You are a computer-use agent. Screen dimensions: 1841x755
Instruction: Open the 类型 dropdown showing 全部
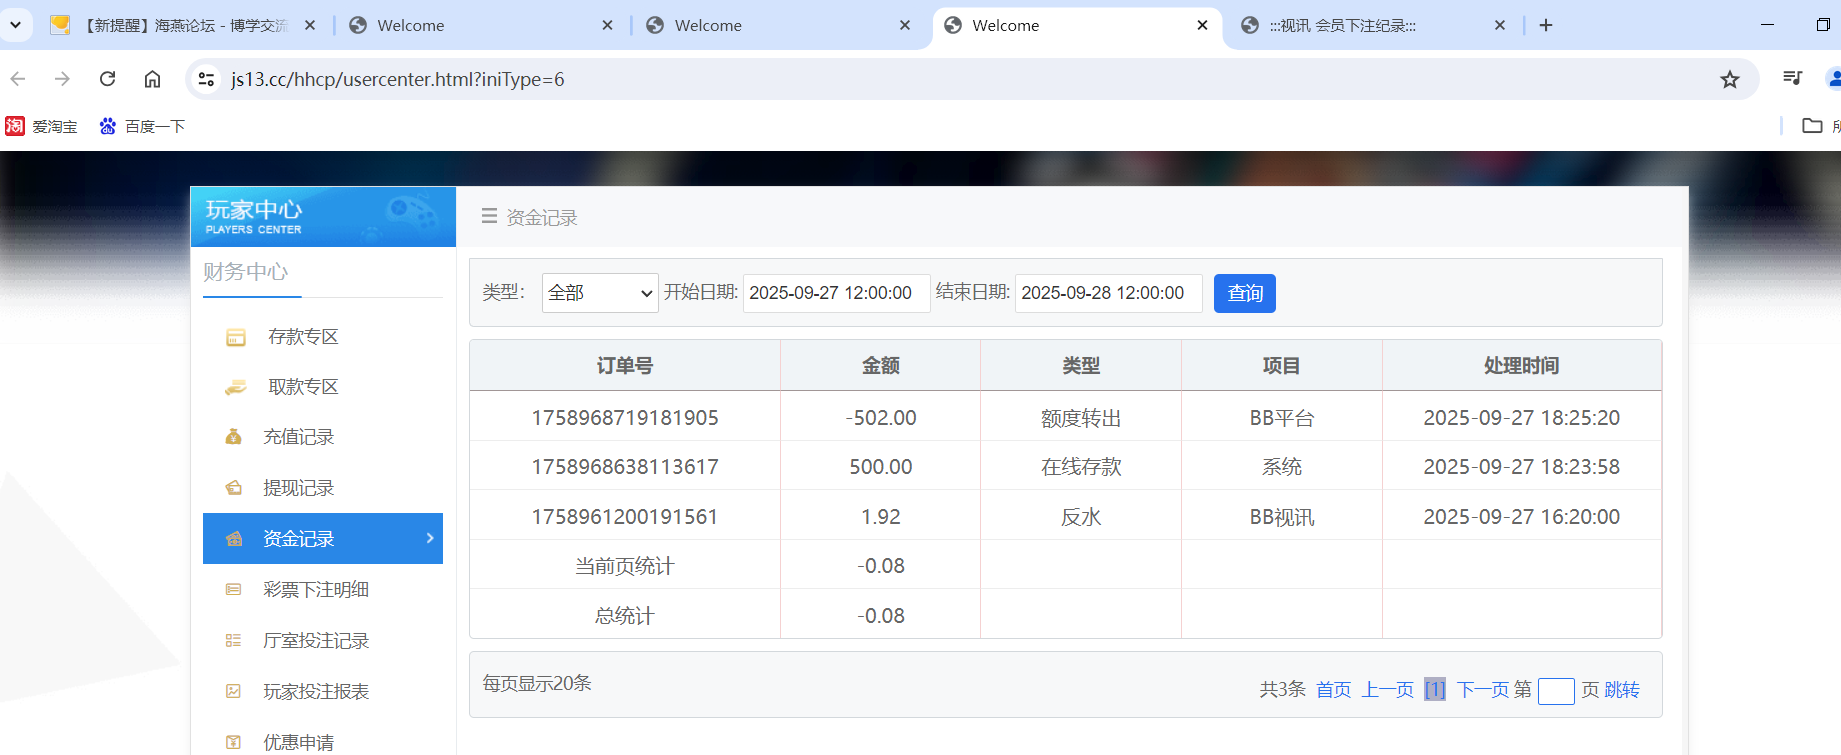pyautogui.click(x=599, y=293)
